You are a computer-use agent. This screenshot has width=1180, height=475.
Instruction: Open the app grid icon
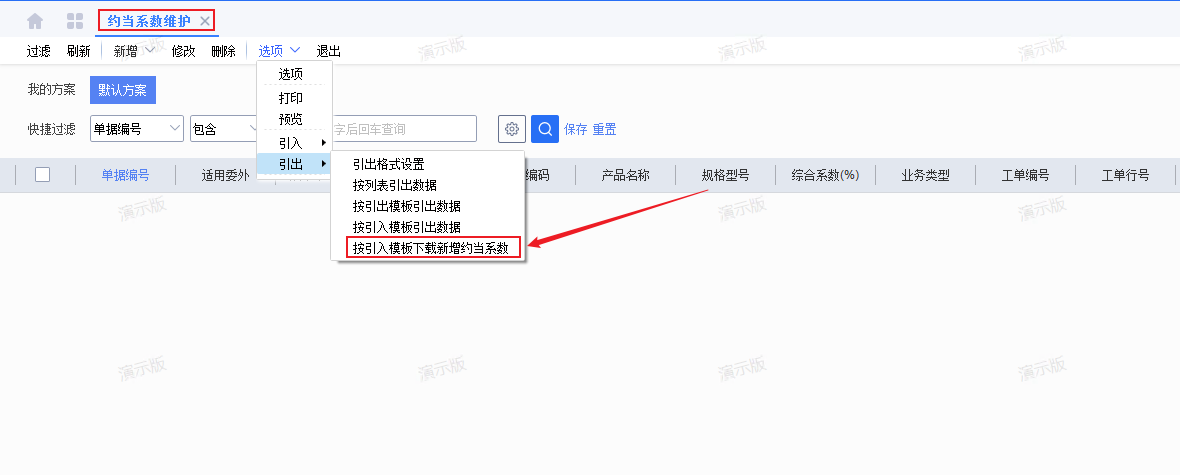pos(74,21)
